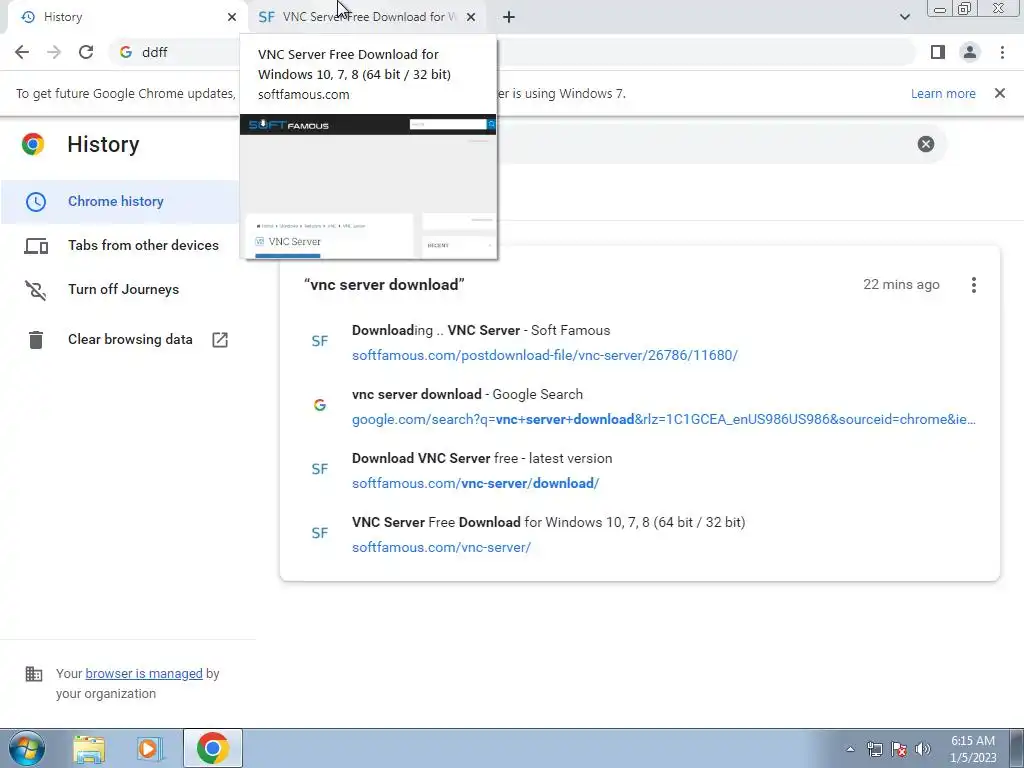
Task: Reload the current page
Action: 86,52
